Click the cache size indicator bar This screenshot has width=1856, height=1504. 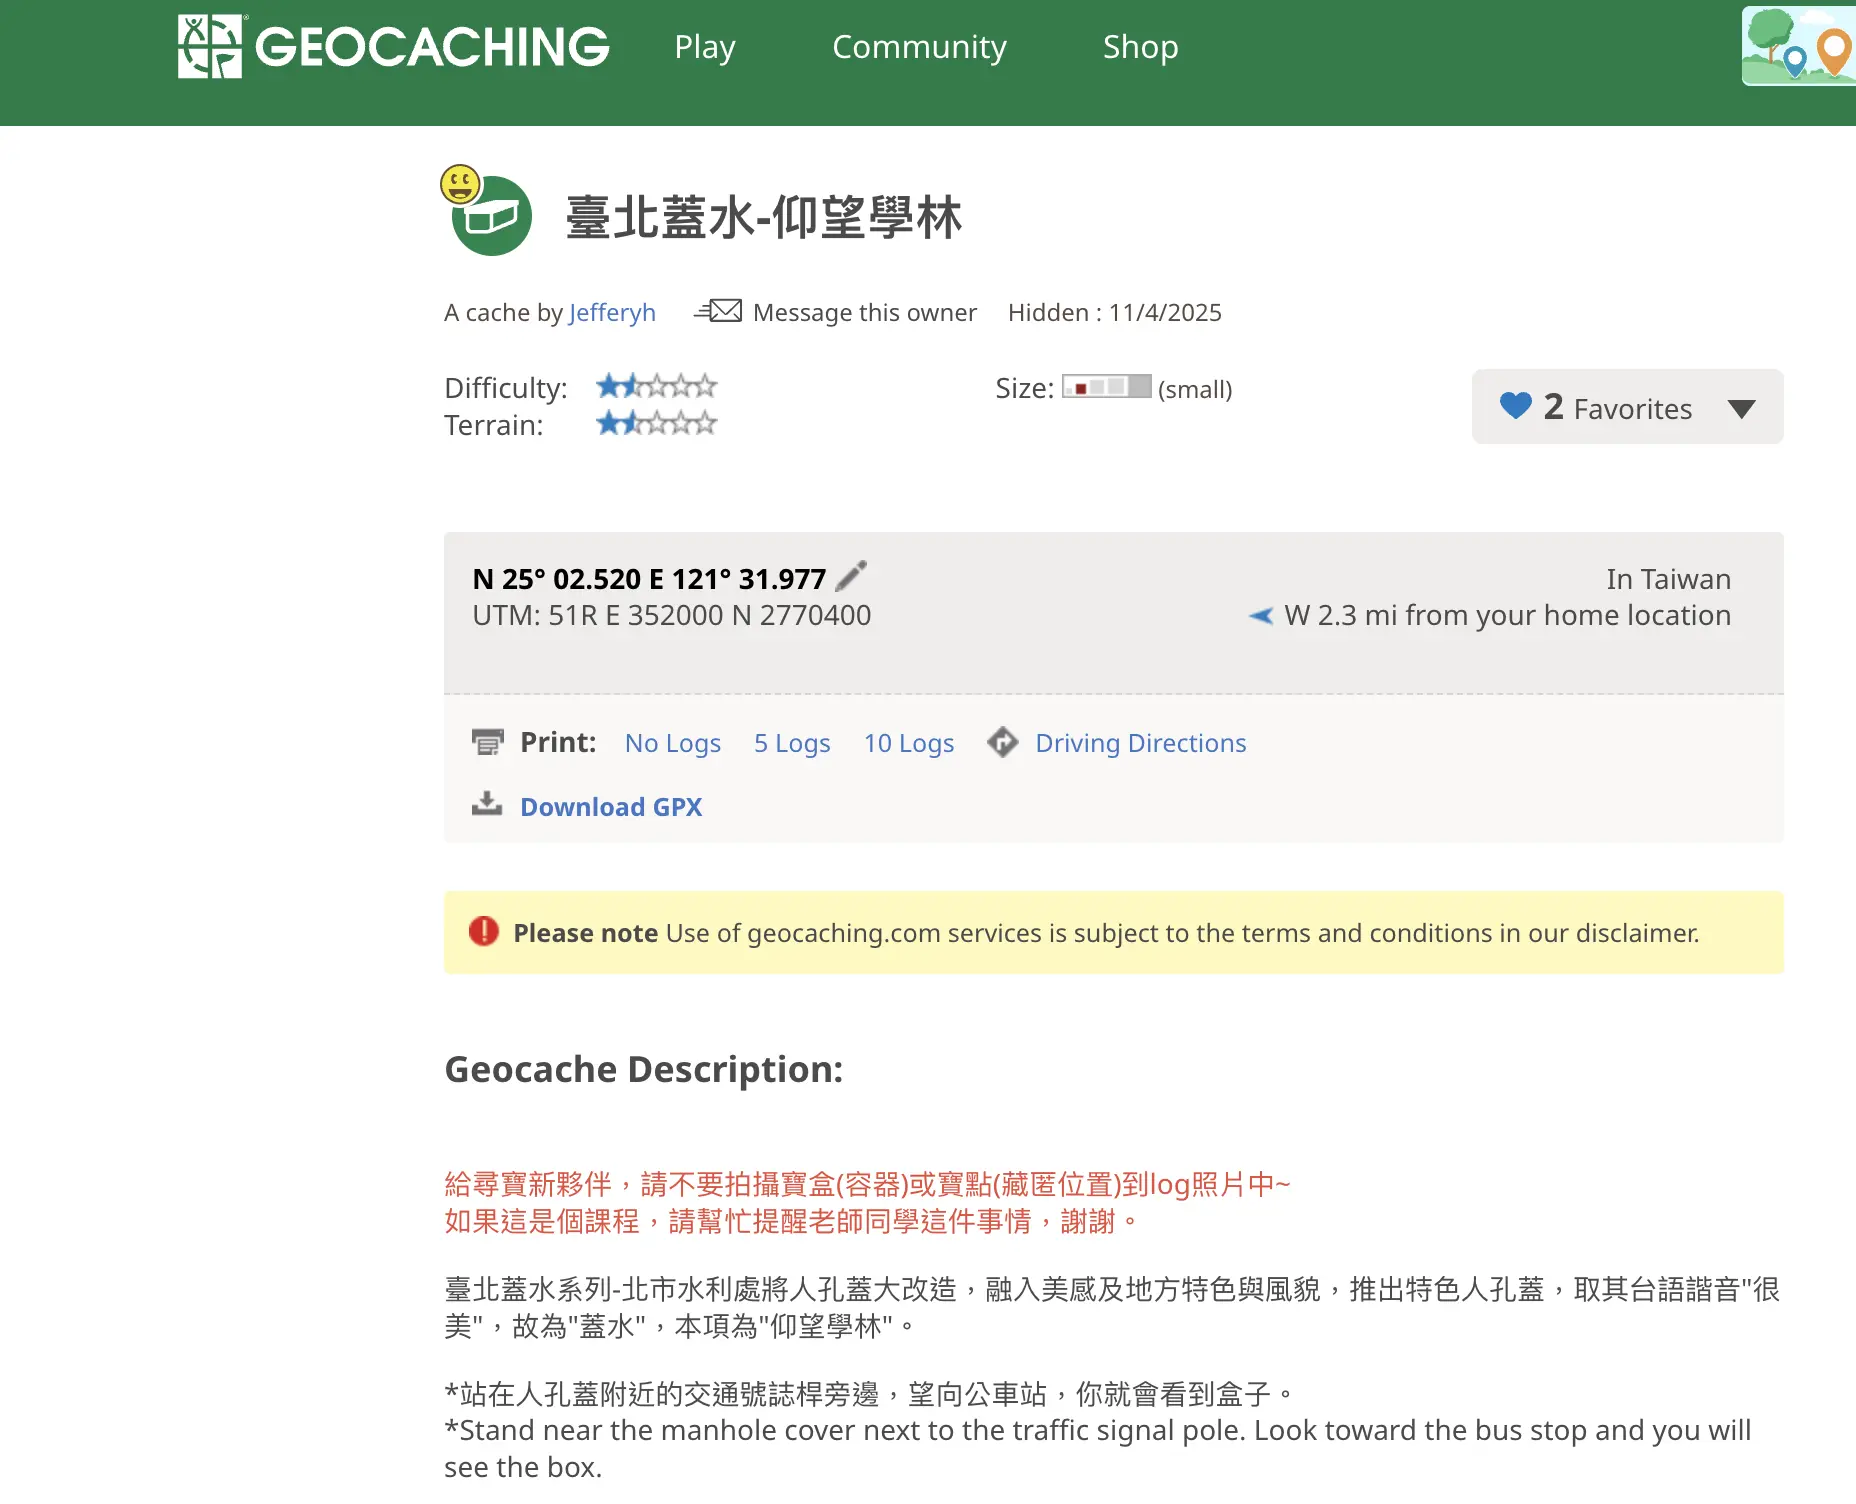tap(1106, 387)
